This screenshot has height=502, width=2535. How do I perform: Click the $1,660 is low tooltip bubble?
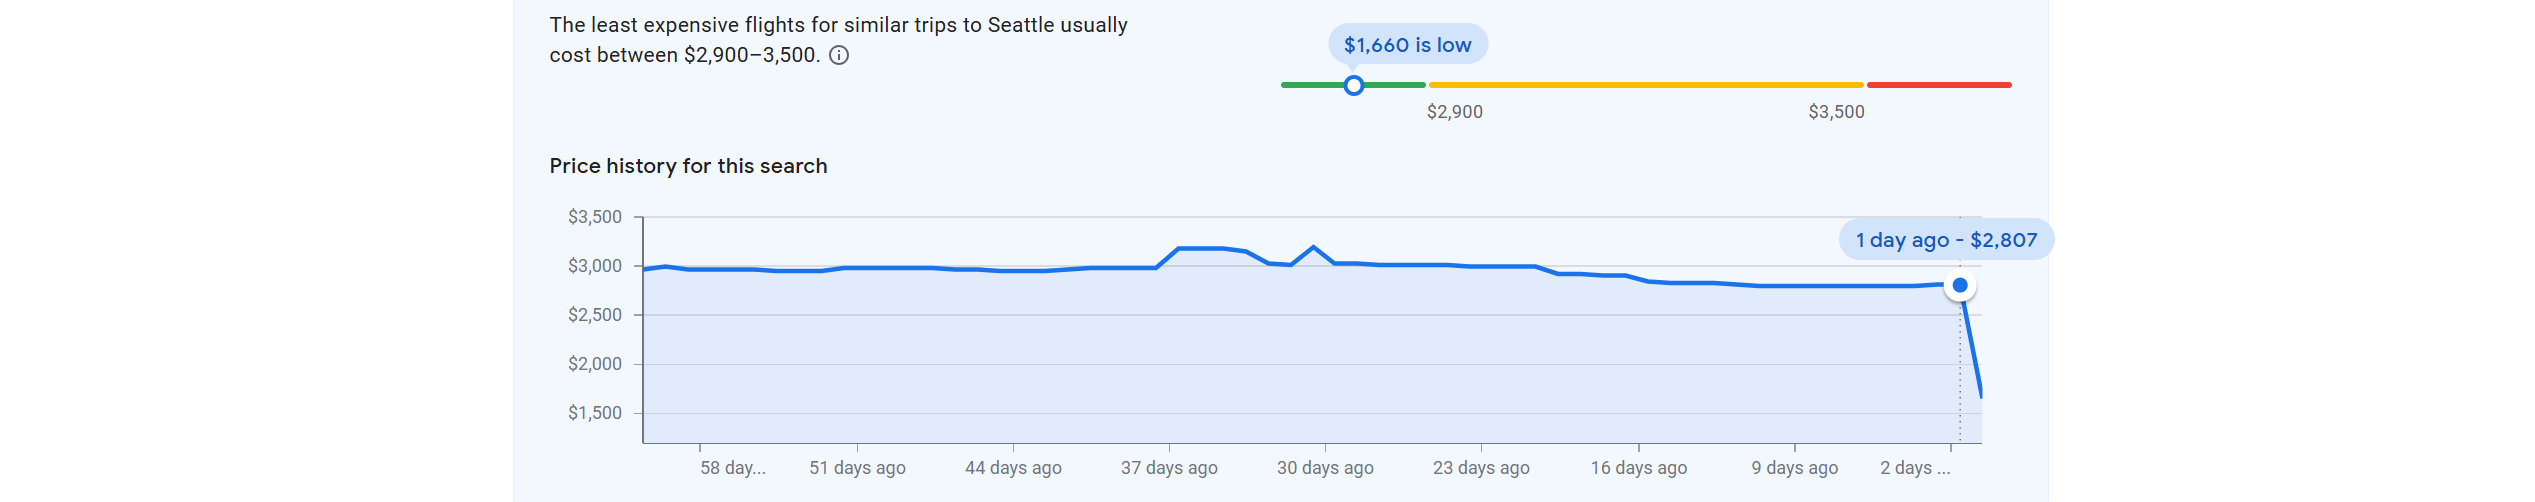(x=1406, y=45)
